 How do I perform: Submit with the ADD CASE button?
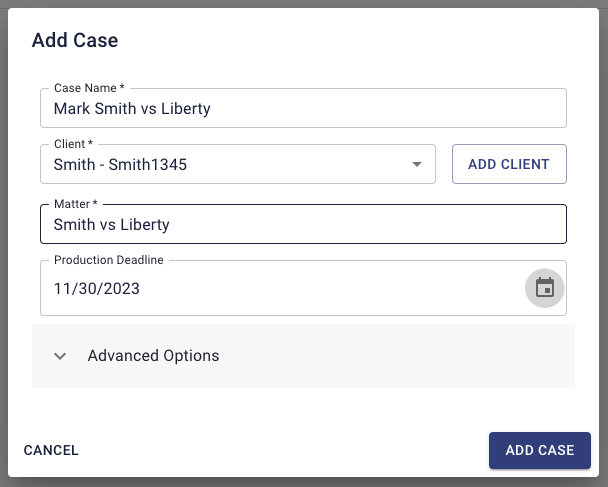tap(539, 450)
